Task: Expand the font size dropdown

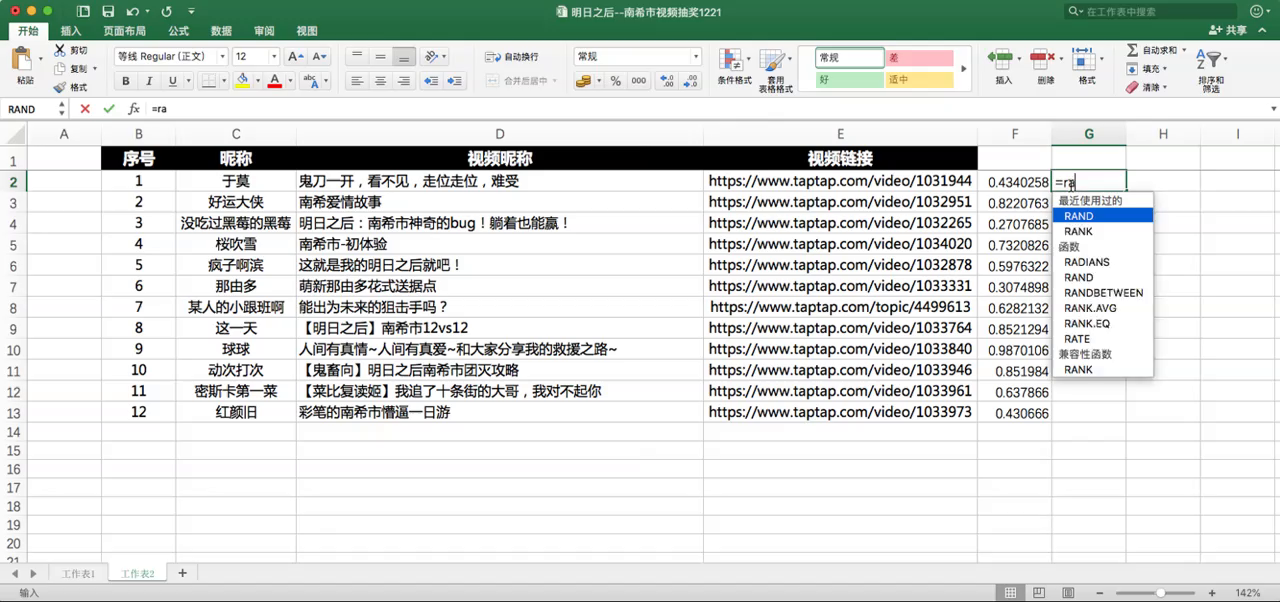Action: point(273,57)
